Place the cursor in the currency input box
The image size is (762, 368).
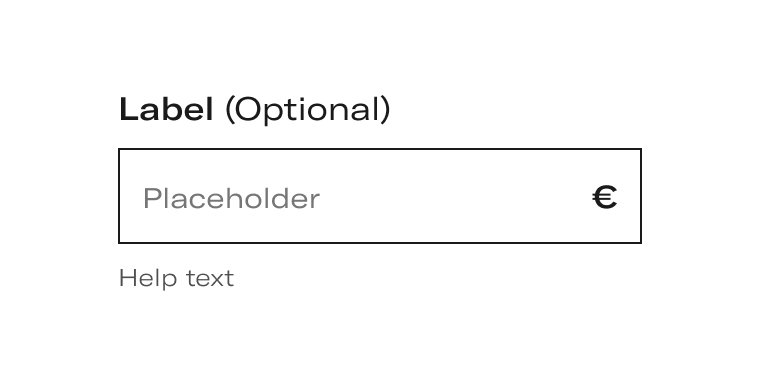[380, 196]
